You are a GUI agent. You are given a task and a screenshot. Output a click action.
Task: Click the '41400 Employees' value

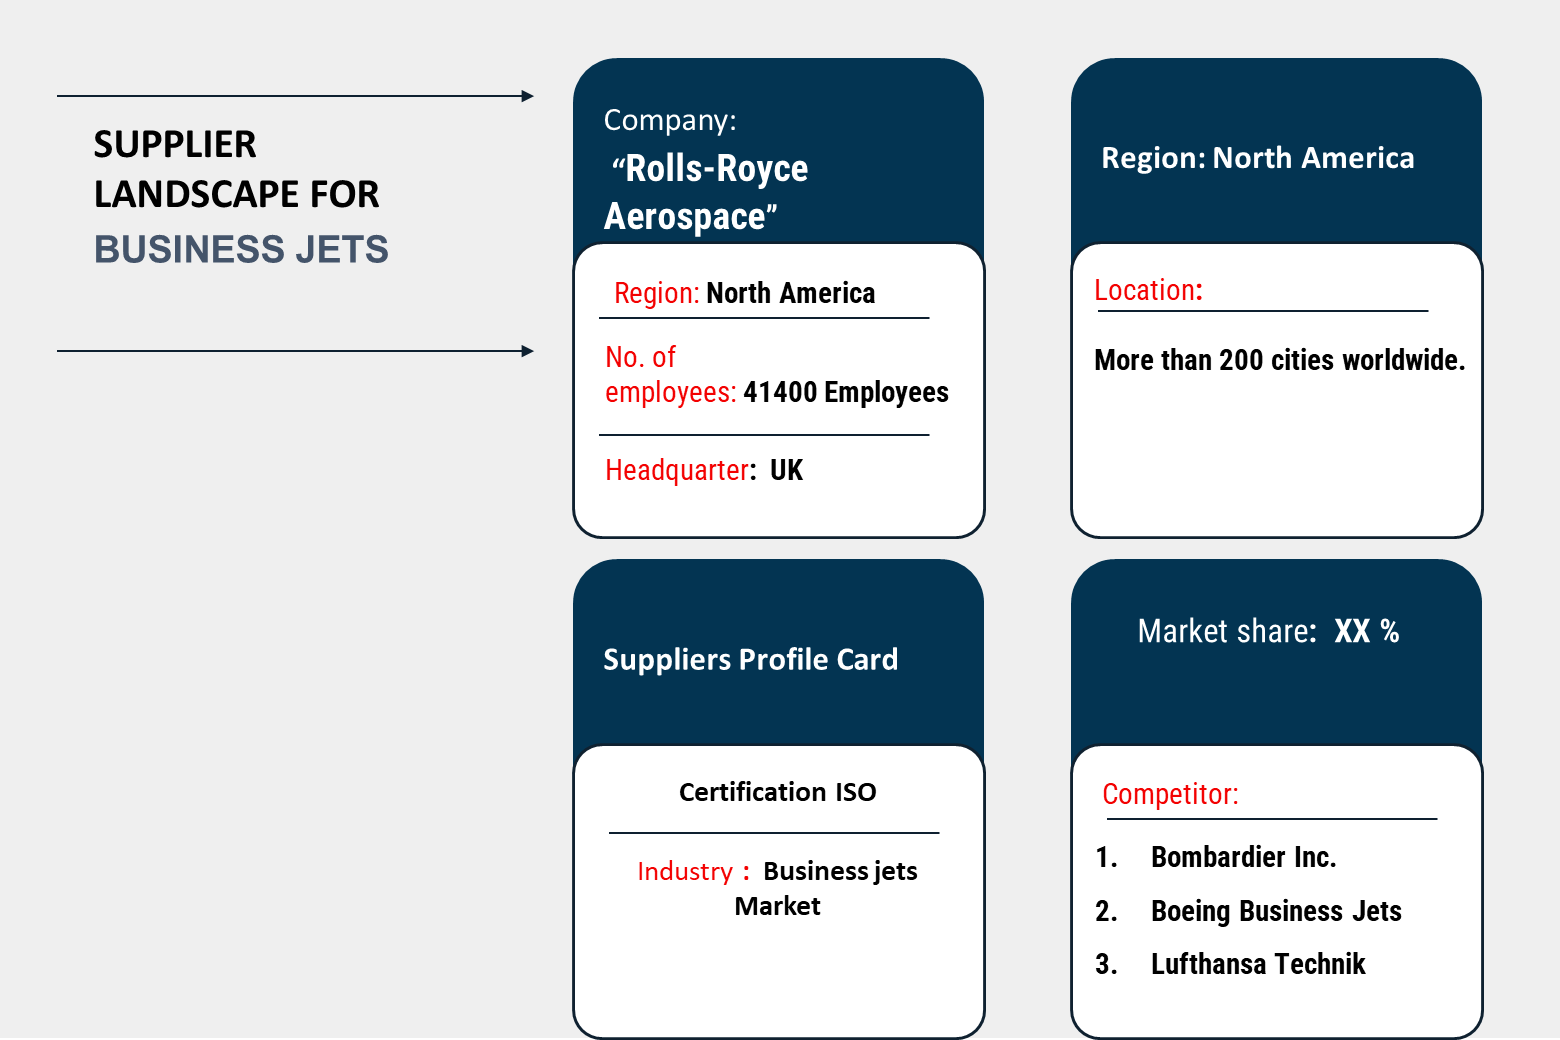(x=846, y=392)
